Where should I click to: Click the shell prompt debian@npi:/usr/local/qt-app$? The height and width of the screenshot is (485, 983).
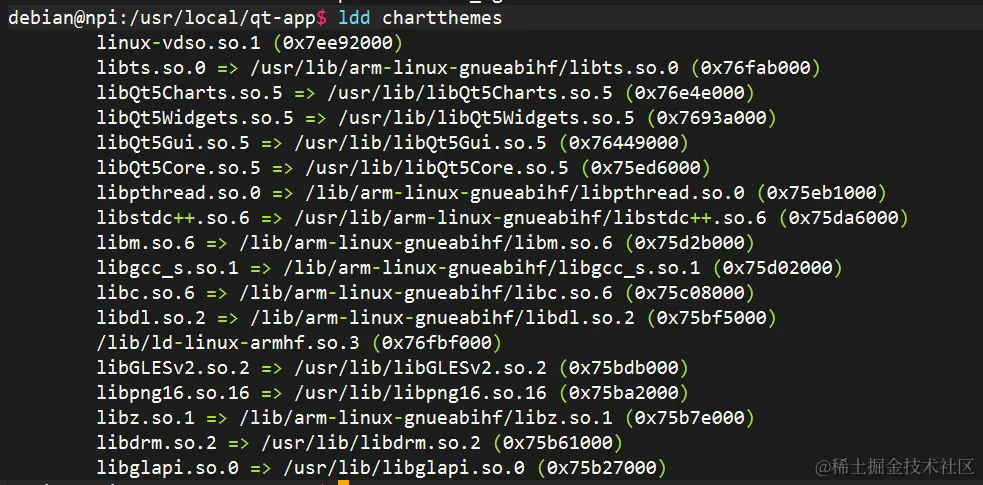tap(168, 18)
